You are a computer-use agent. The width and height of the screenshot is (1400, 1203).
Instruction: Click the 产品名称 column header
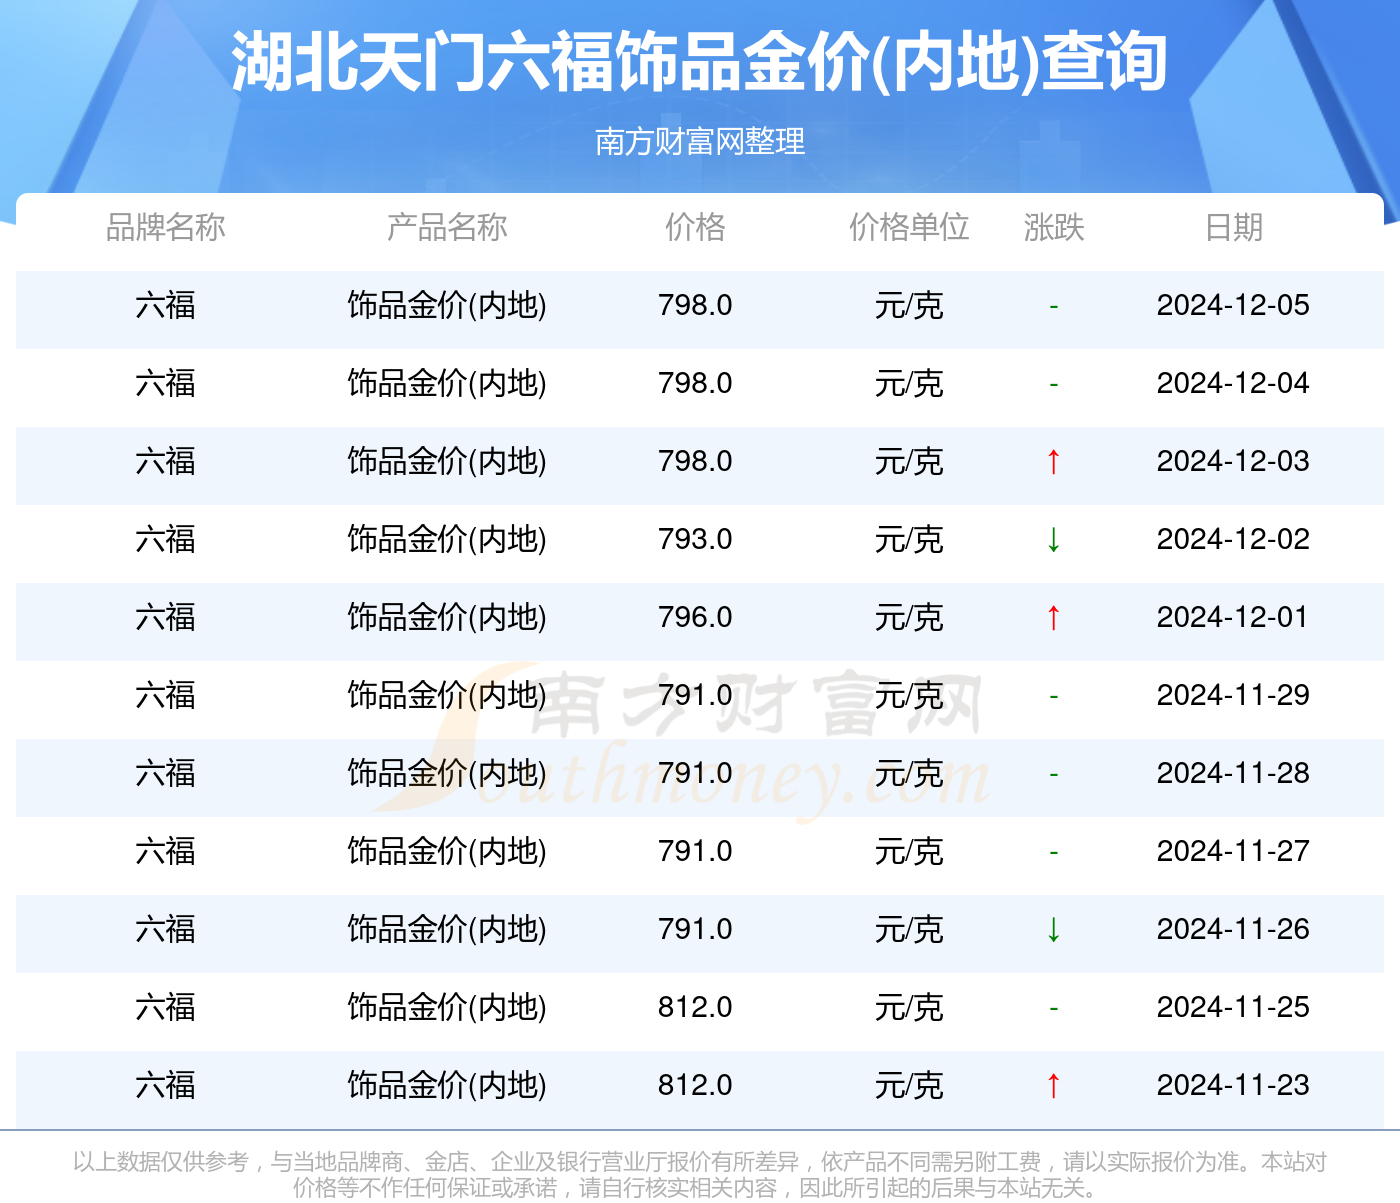[447, 228]
